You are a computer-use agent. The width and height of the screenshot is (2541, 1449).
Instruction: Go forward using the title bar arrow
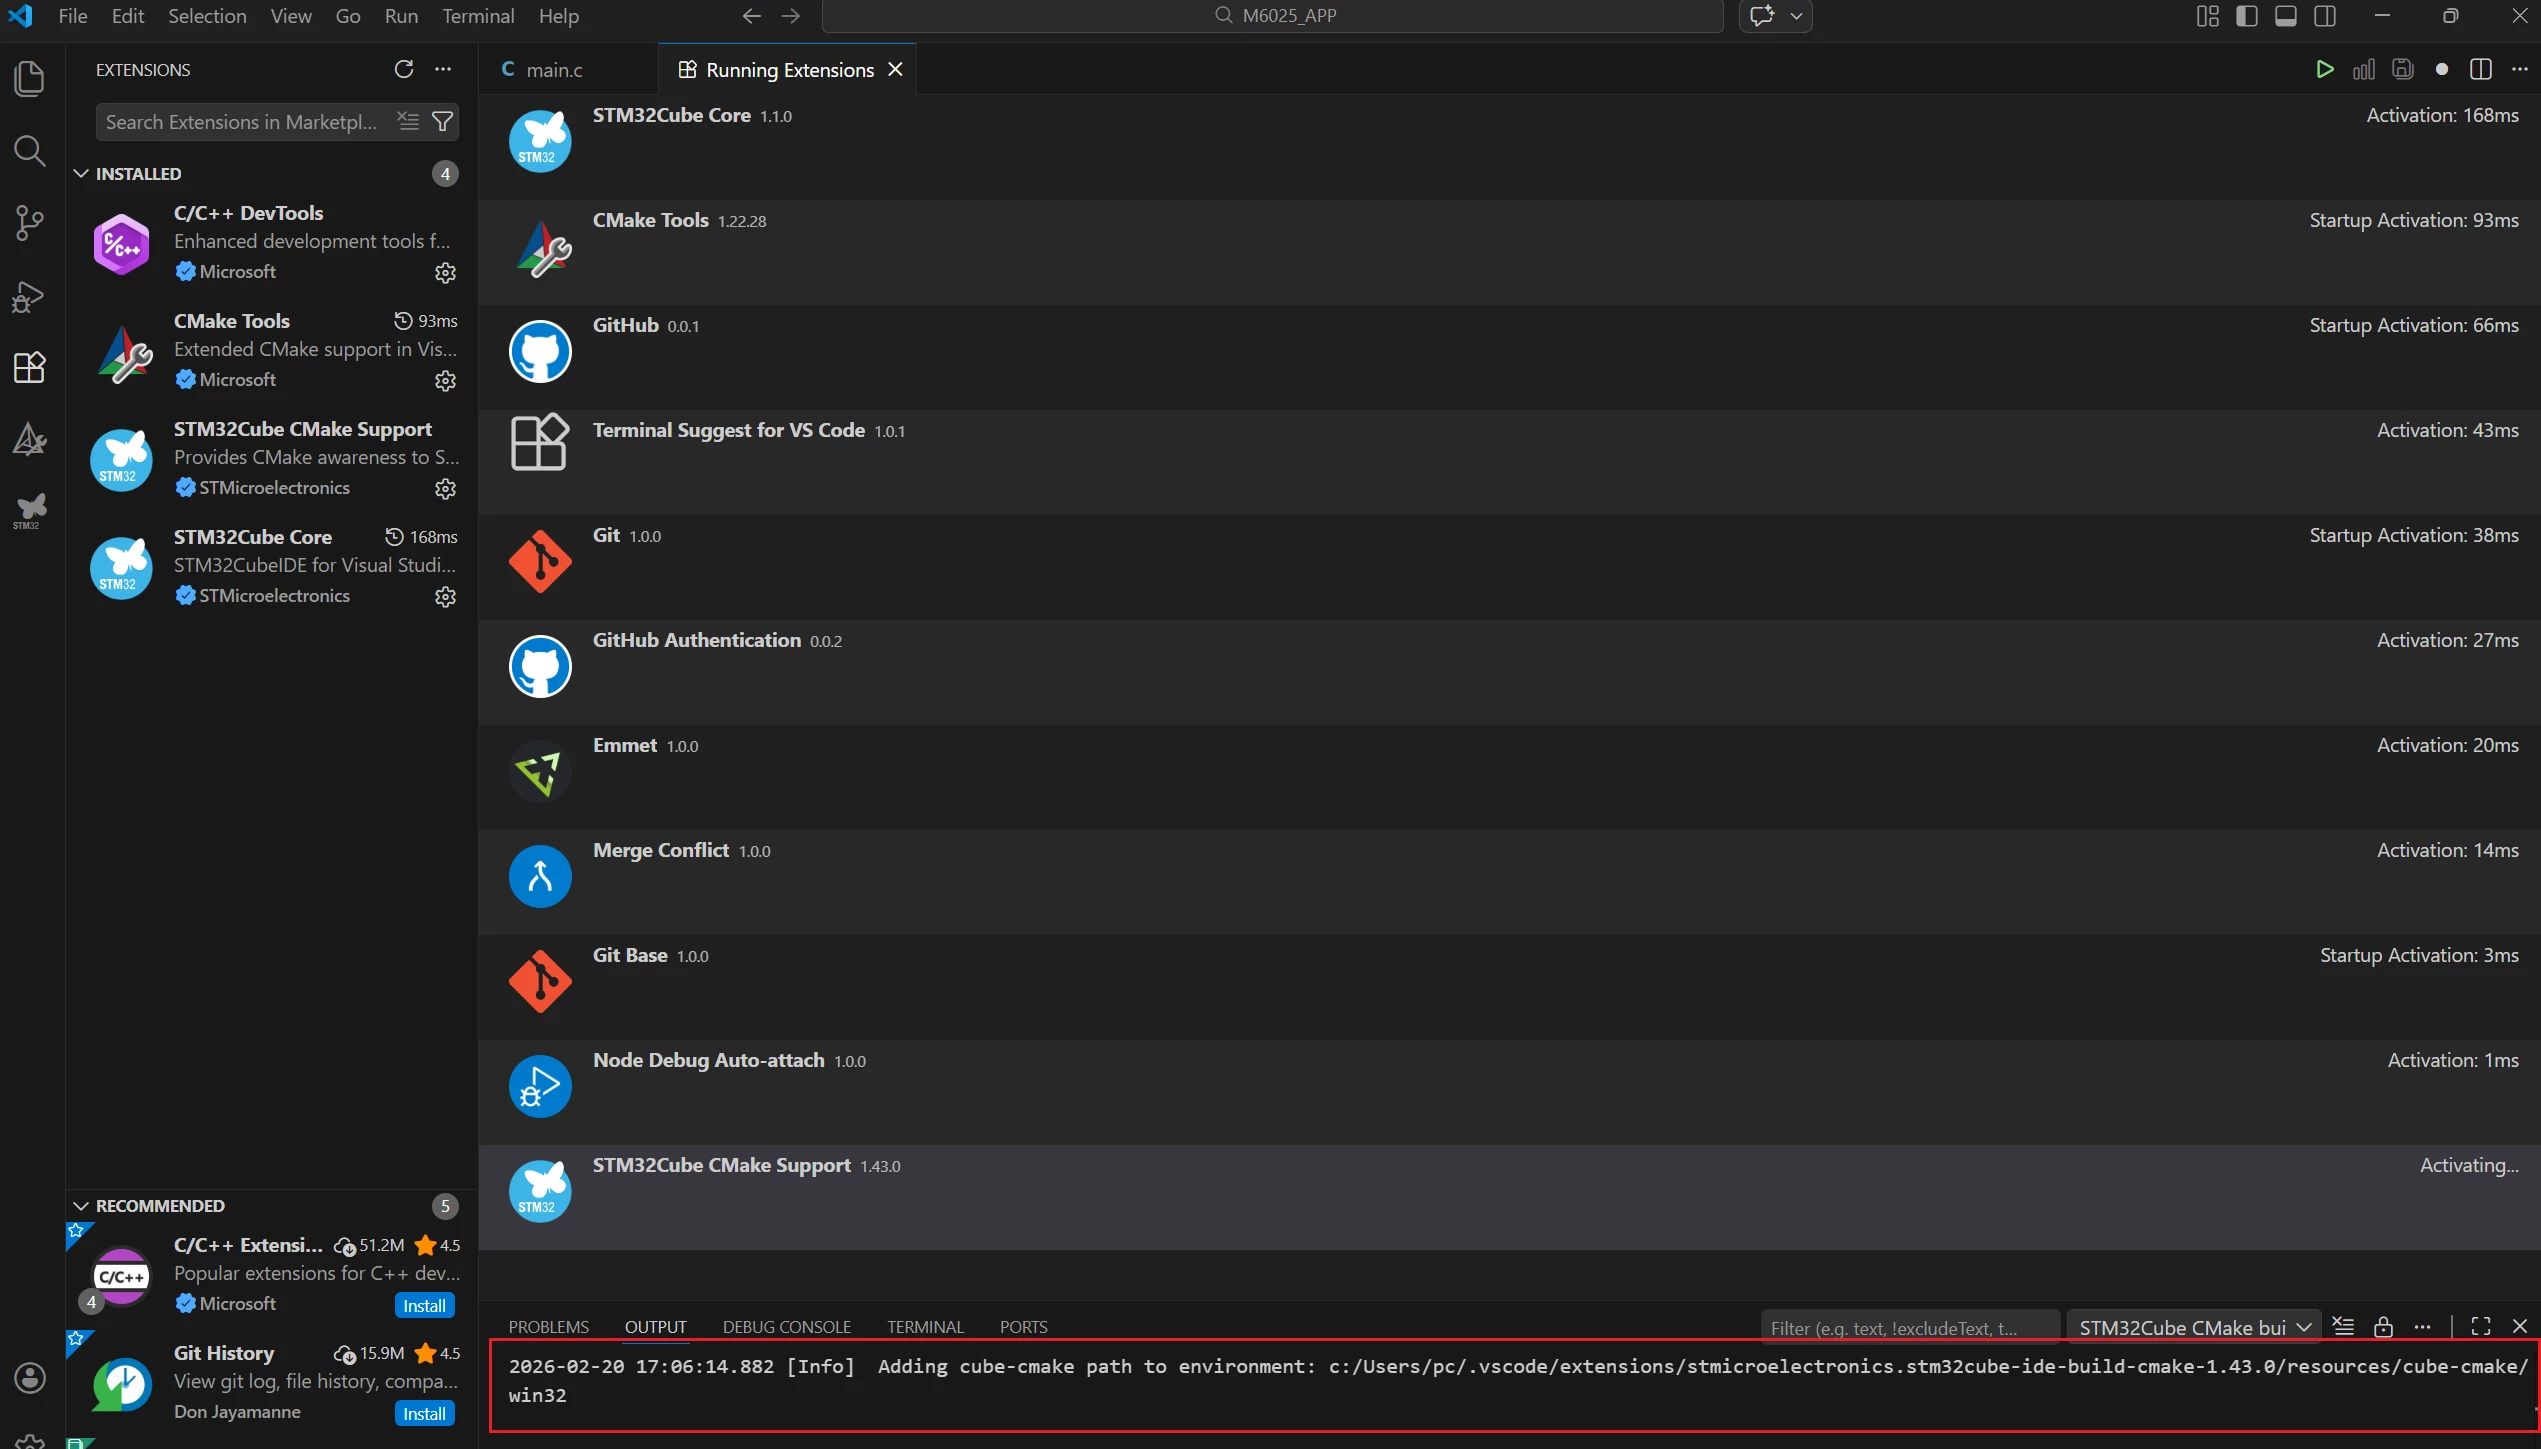coord(791,16)
